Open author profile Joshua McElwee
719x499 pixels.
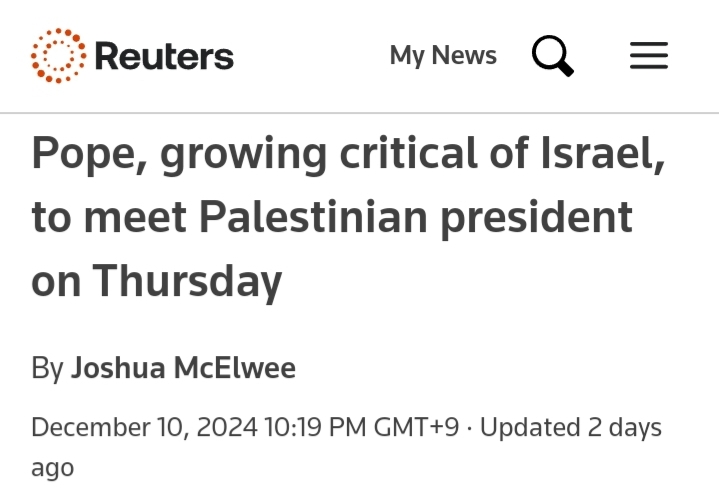183,368
